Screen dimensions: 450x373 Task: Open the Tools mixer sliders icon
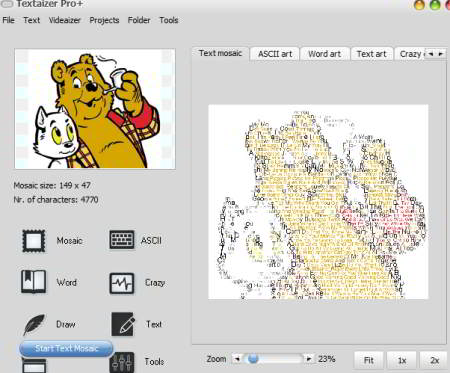coord(122,363)
